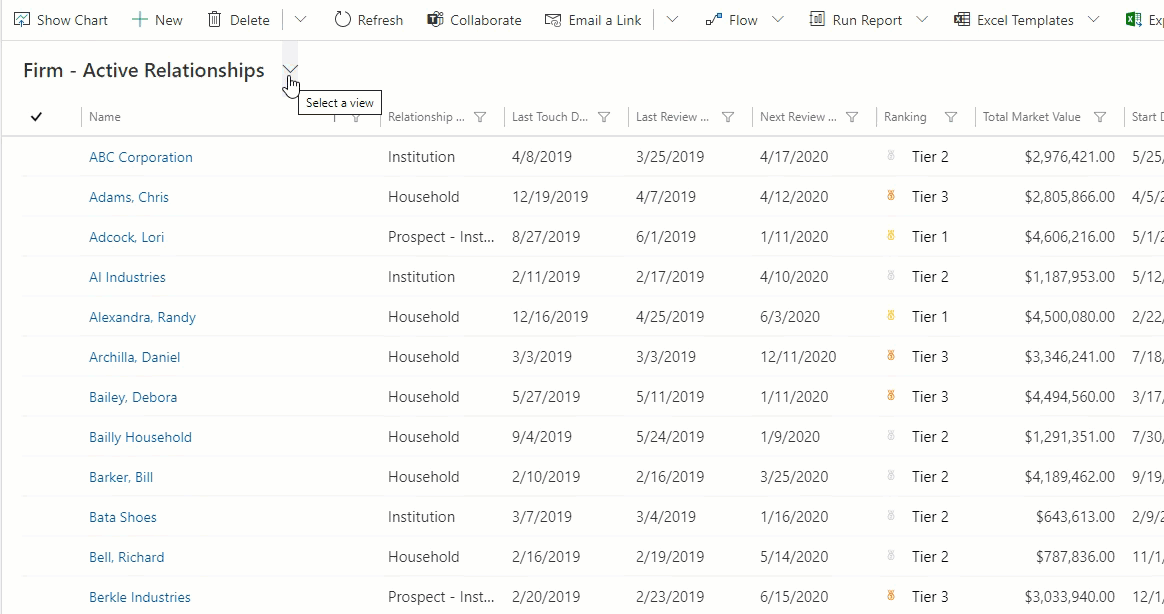
Task: Select the Bata Shoes row's market value cell
Action: click(1075, 517)
